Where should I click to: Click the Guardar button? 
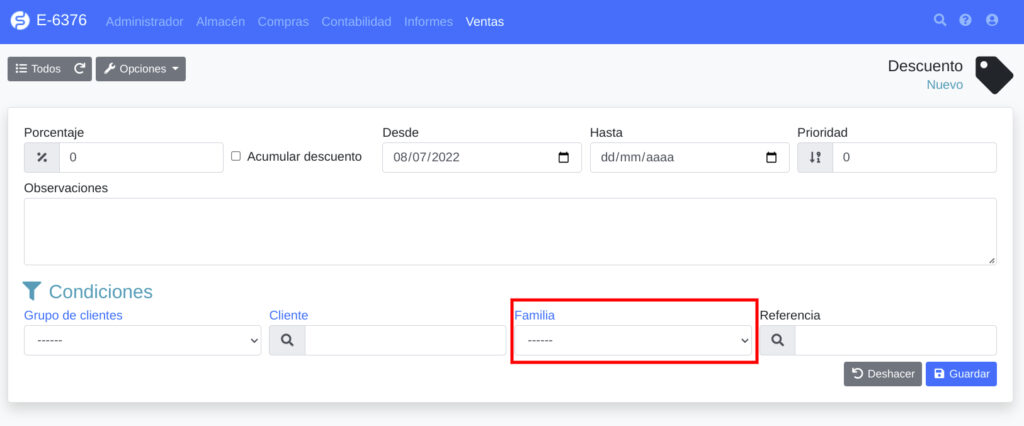tap(960, 374)
